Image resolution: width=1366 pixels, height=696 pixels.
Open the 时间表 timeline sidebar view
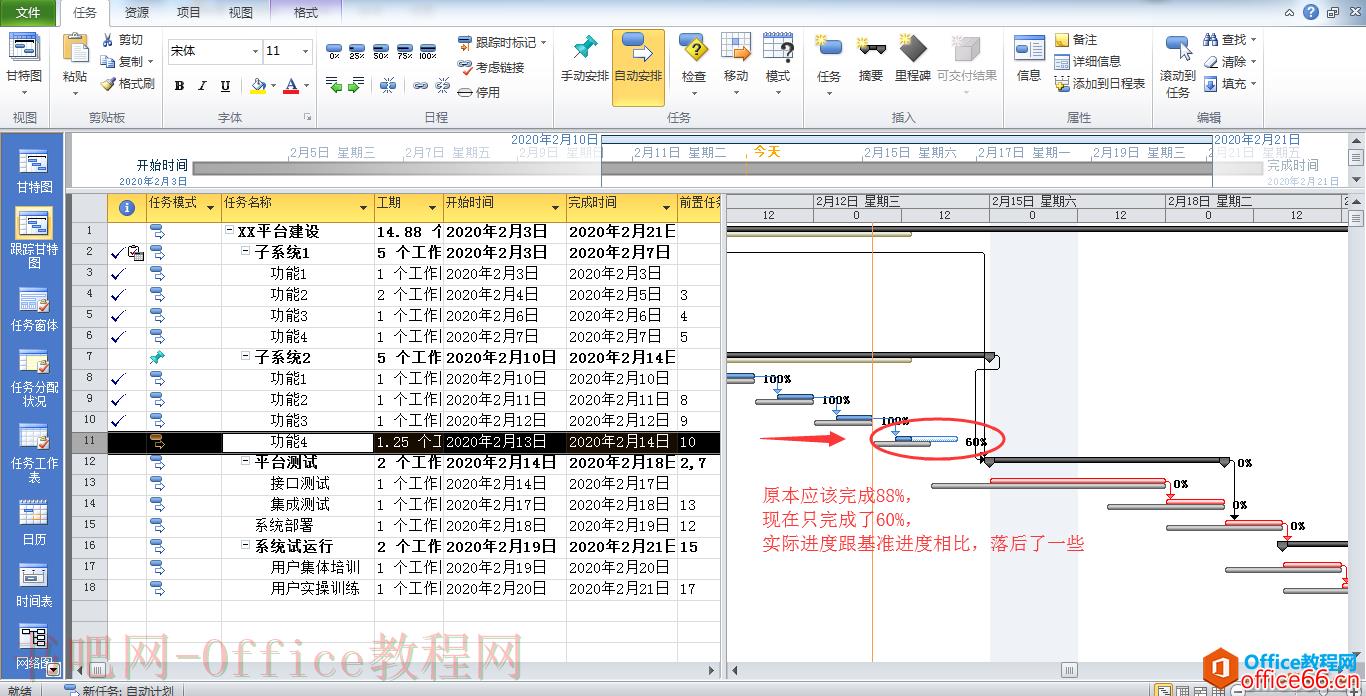coord(34,585)
